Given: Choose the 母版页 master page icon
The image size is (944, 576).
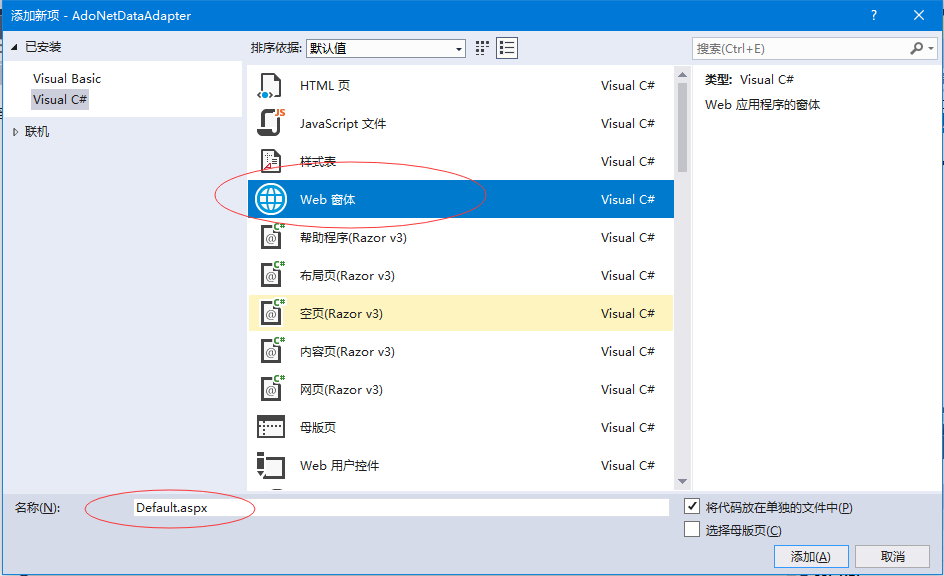Looking at the screenshot, I should click(271, 427).
